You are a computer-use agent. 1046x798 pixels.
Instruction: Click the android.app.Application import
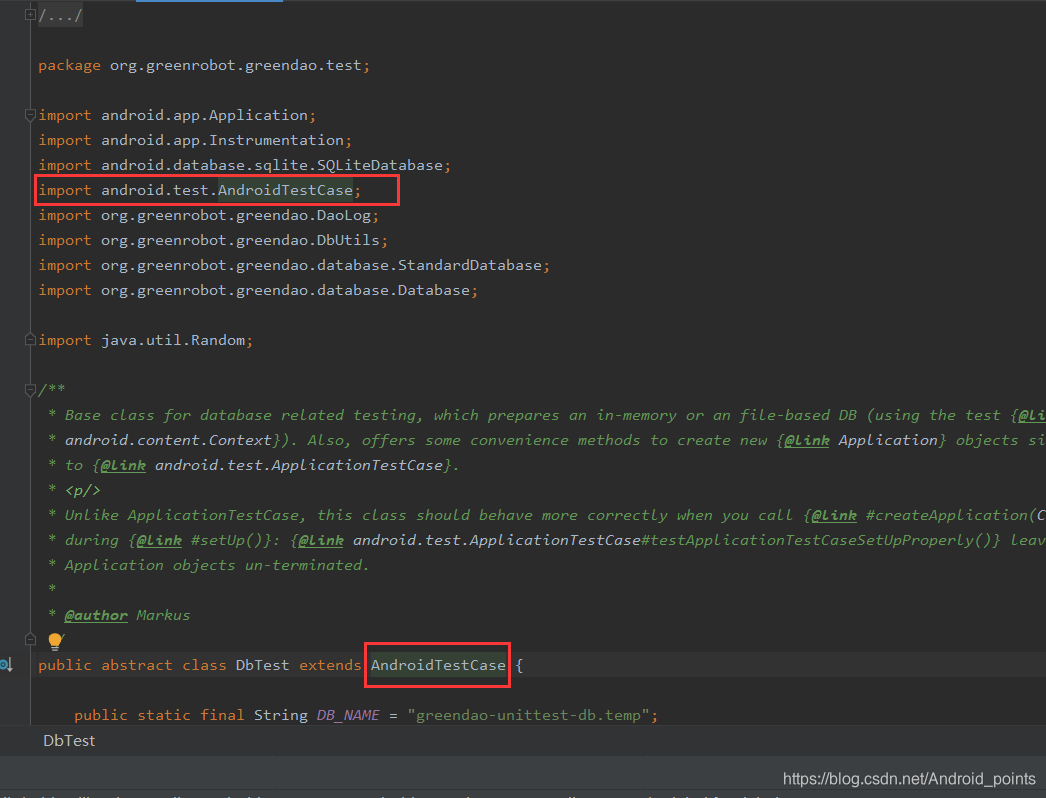pyautogui.click(x=205, y=115)
